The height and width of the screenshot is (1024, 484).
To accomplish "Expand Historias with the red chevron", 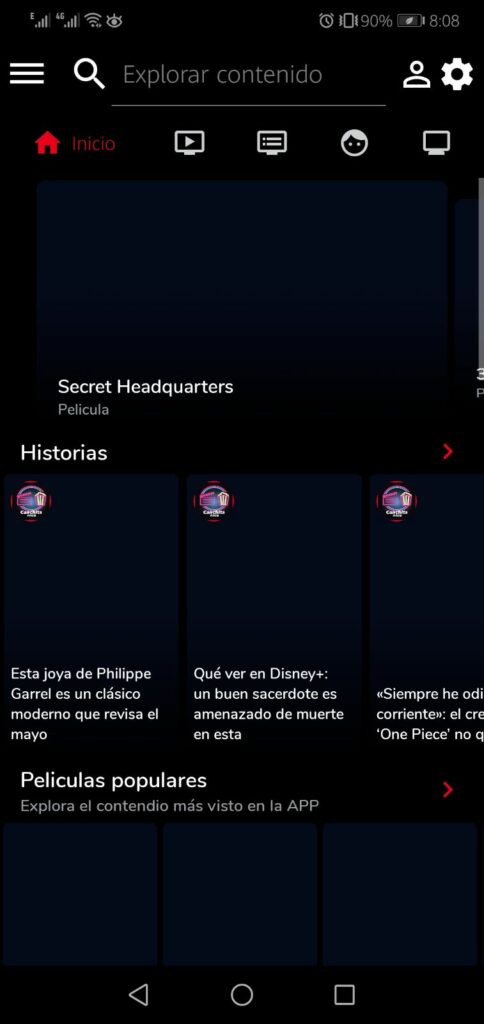I will (x=447, y=451).
